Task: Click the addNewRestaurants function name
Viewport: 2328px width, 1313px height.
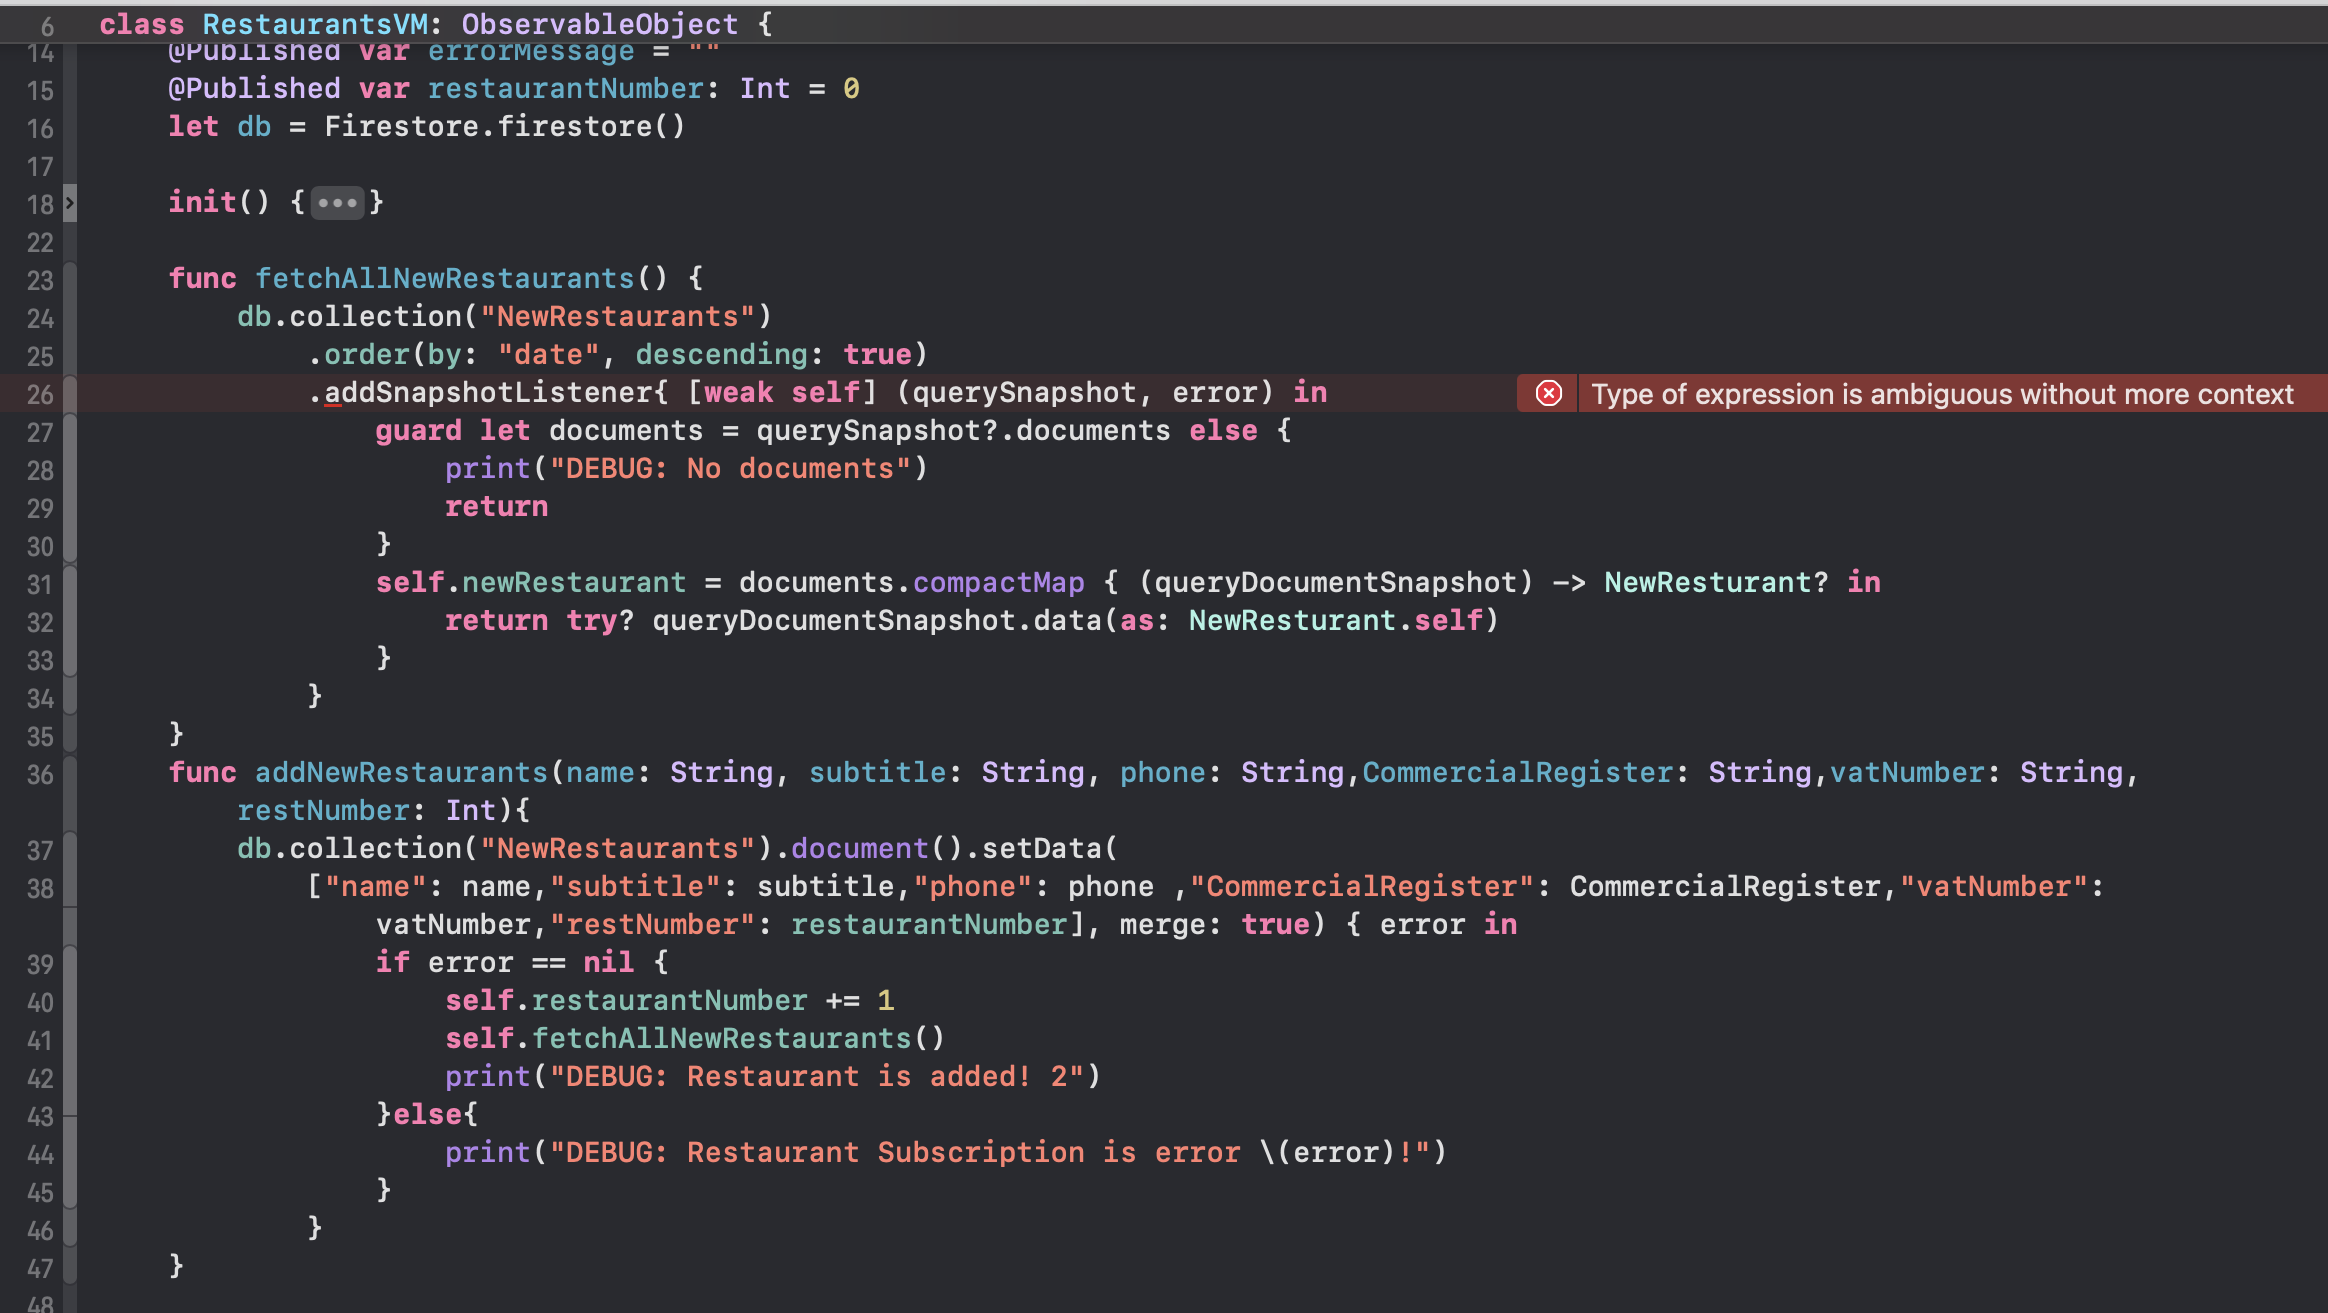Action: click(401, 773)
